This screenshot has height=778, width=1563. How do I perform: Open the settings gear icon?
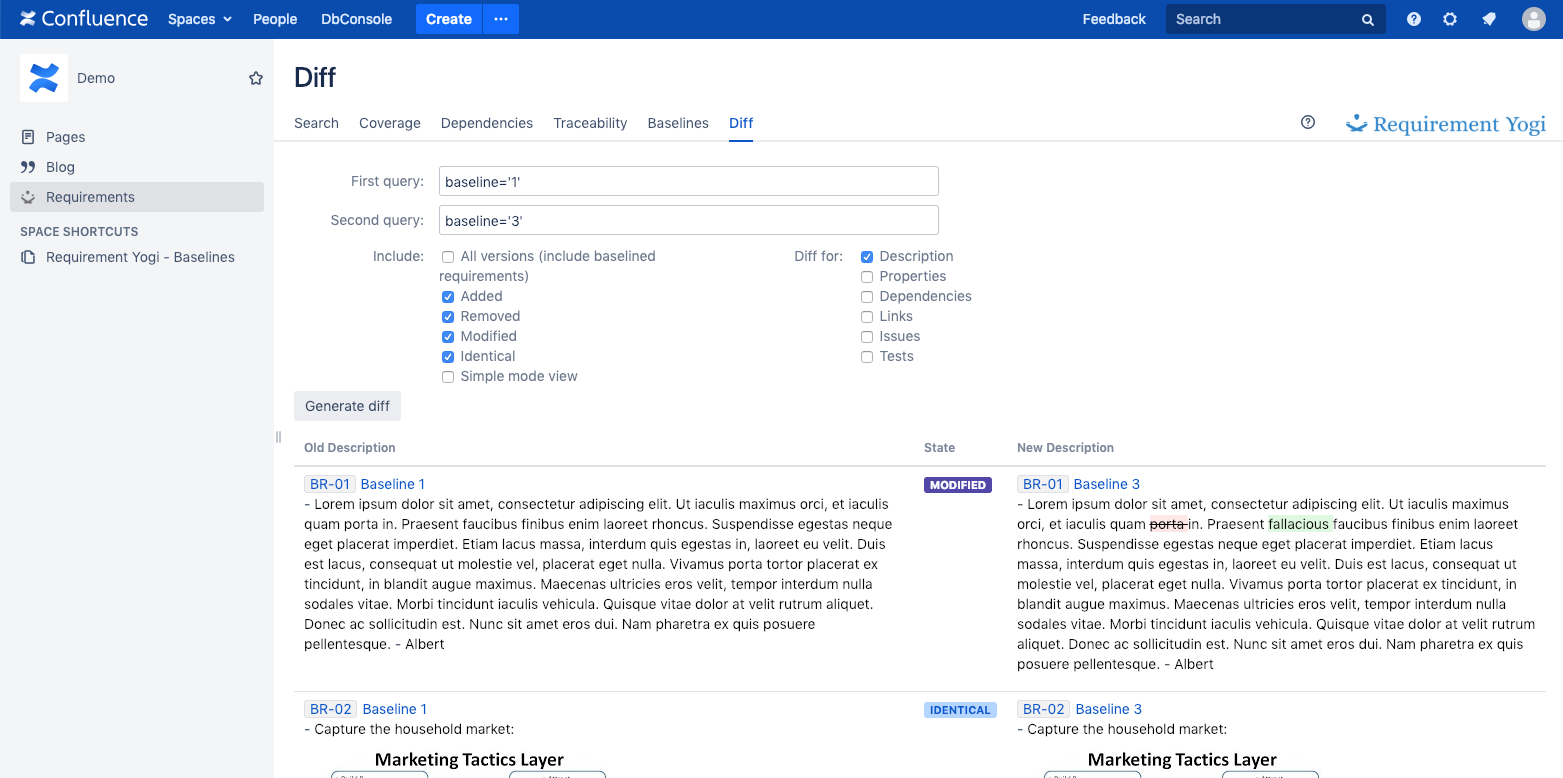1450,19
